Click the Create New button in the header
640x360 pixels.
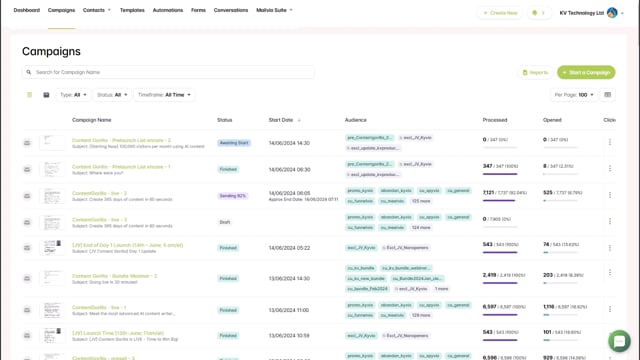500,13
